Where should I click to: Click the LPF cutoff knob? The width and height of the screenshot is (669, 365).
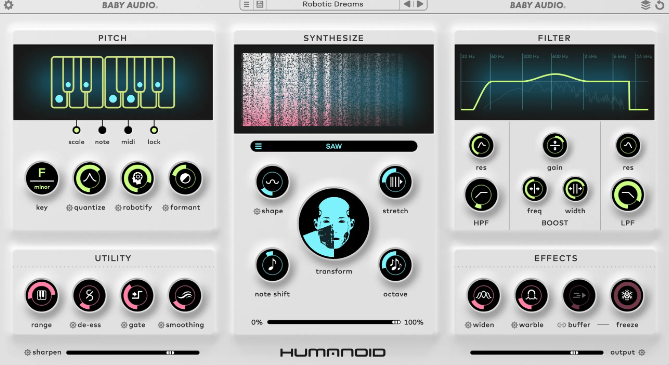point(628,196)
